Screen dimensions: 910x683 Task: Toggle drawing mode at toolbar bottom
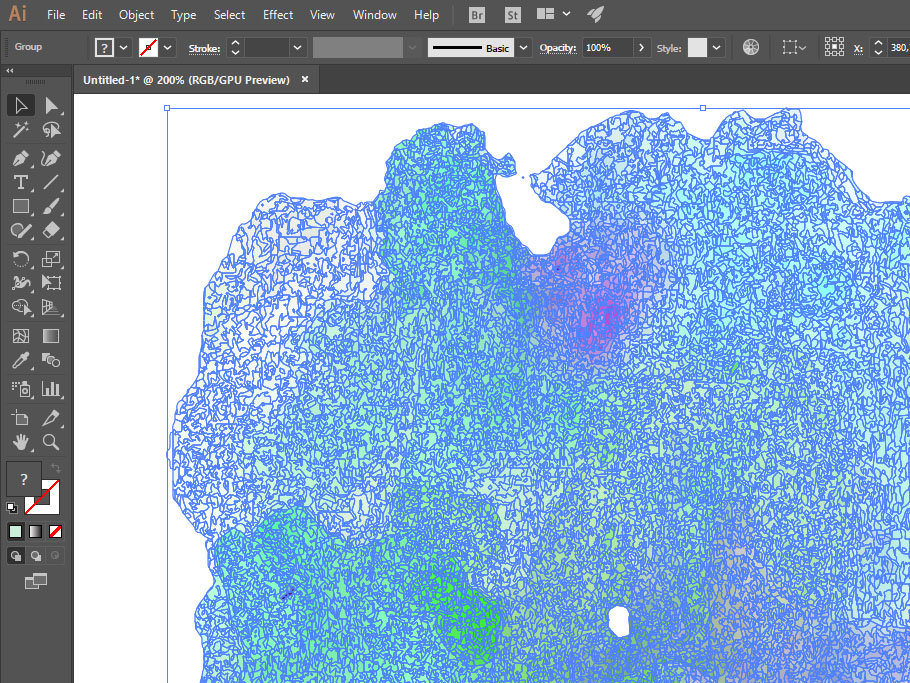click(15, 554)
